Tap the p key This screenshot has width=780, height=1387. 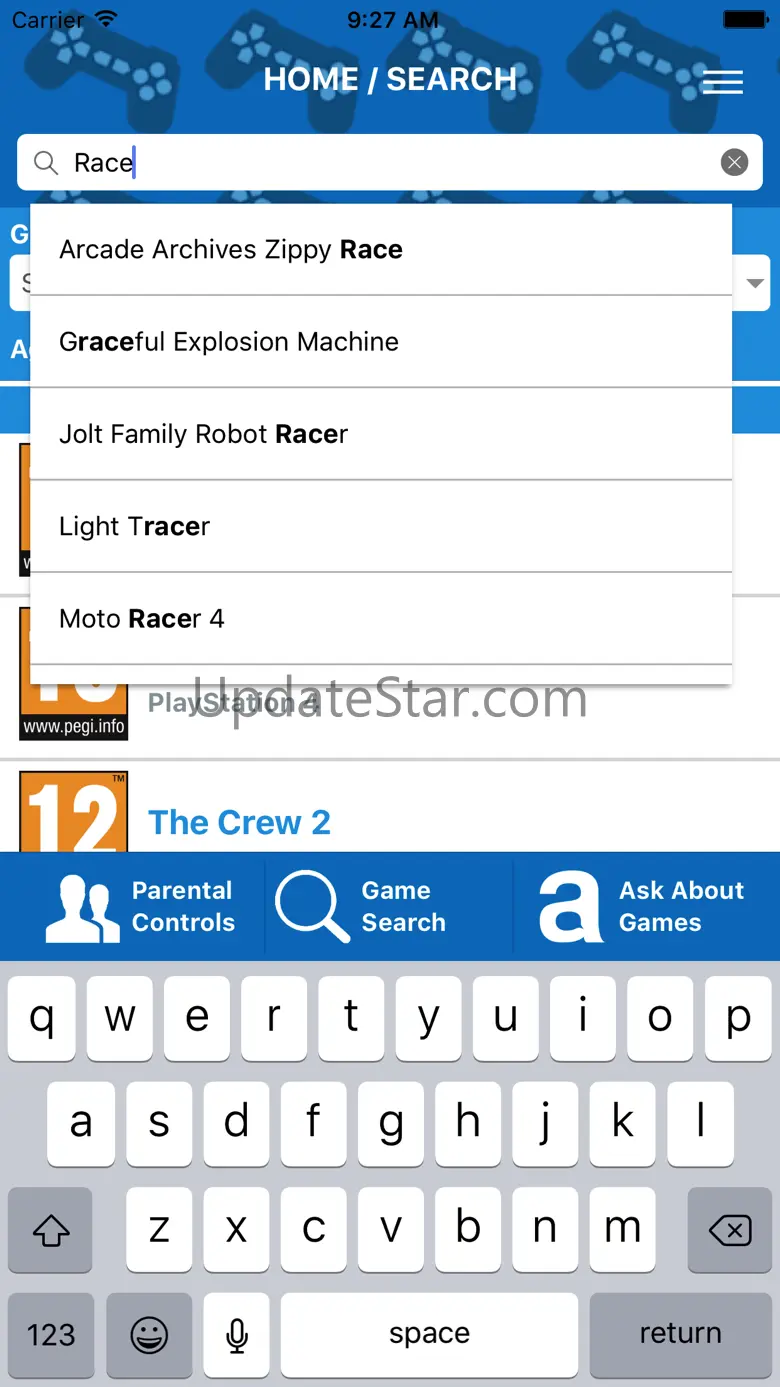click(738, 1018)
